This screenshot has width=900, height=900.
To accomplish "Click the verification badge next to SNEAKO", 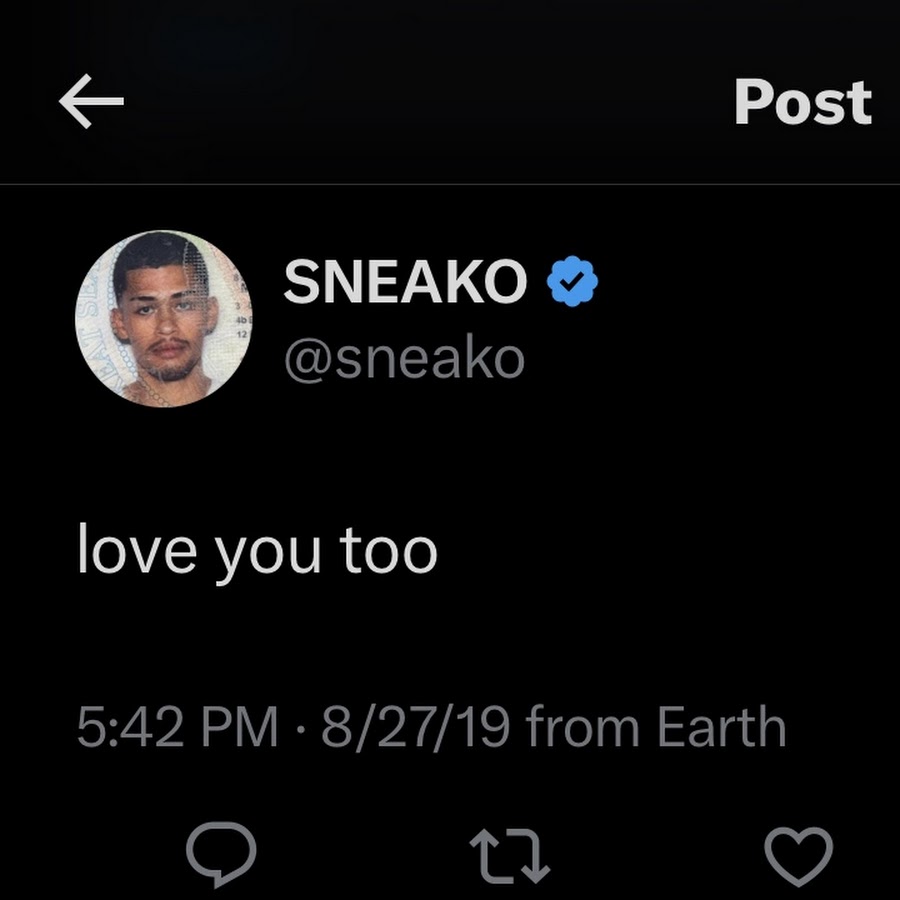I will pos(572,281).
